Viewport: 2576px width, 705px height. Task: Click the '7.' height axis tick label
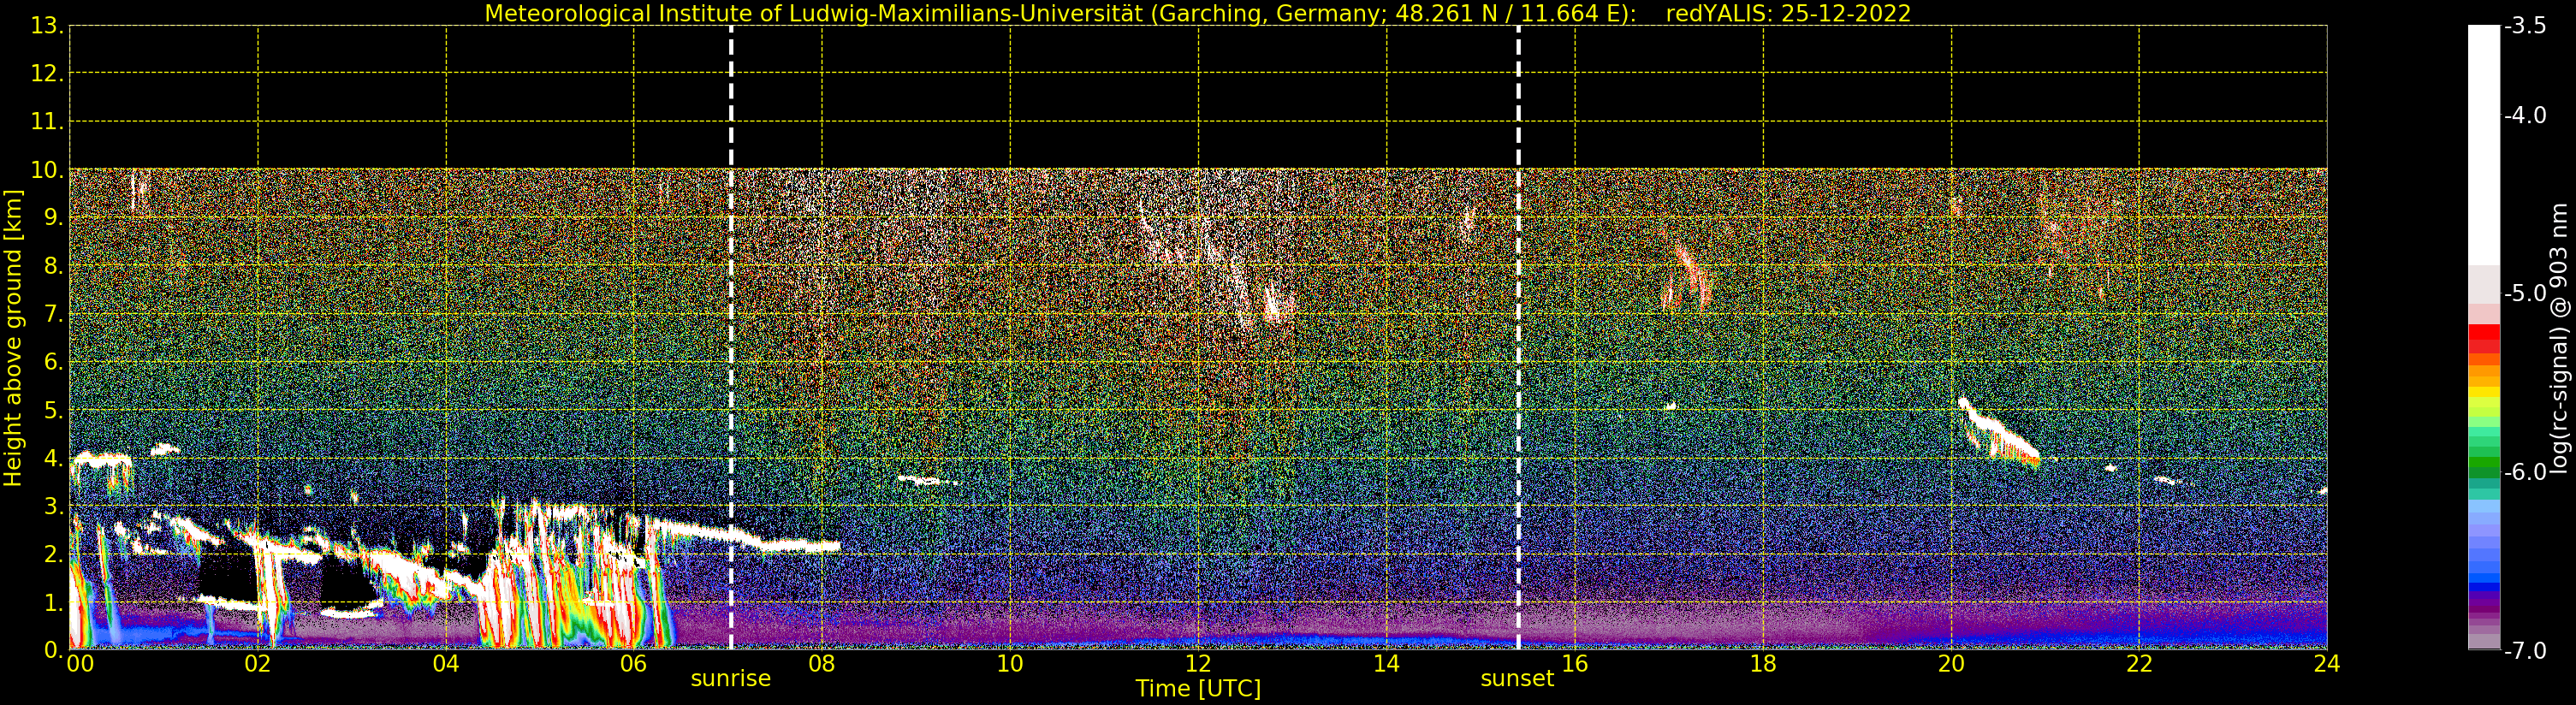pyautogui.click(x=54, y=314)
